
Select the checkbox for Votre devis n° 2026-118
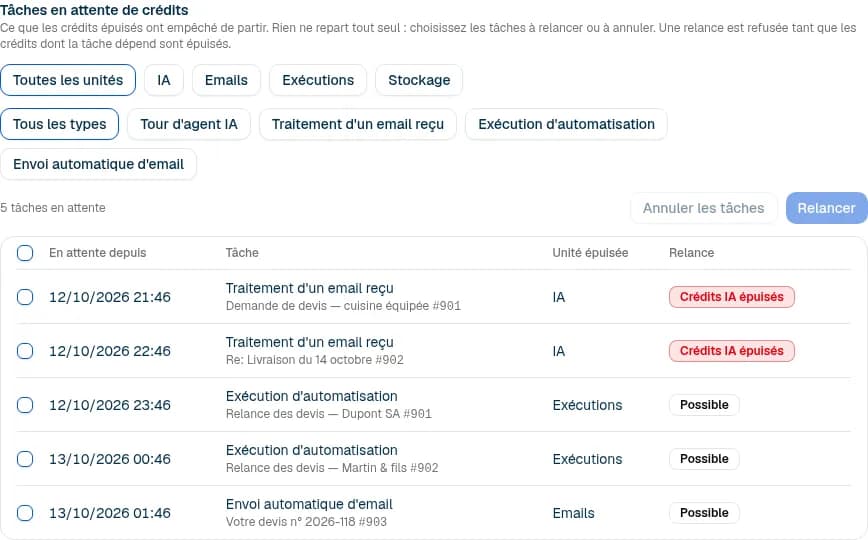click(x=25, y=513)
